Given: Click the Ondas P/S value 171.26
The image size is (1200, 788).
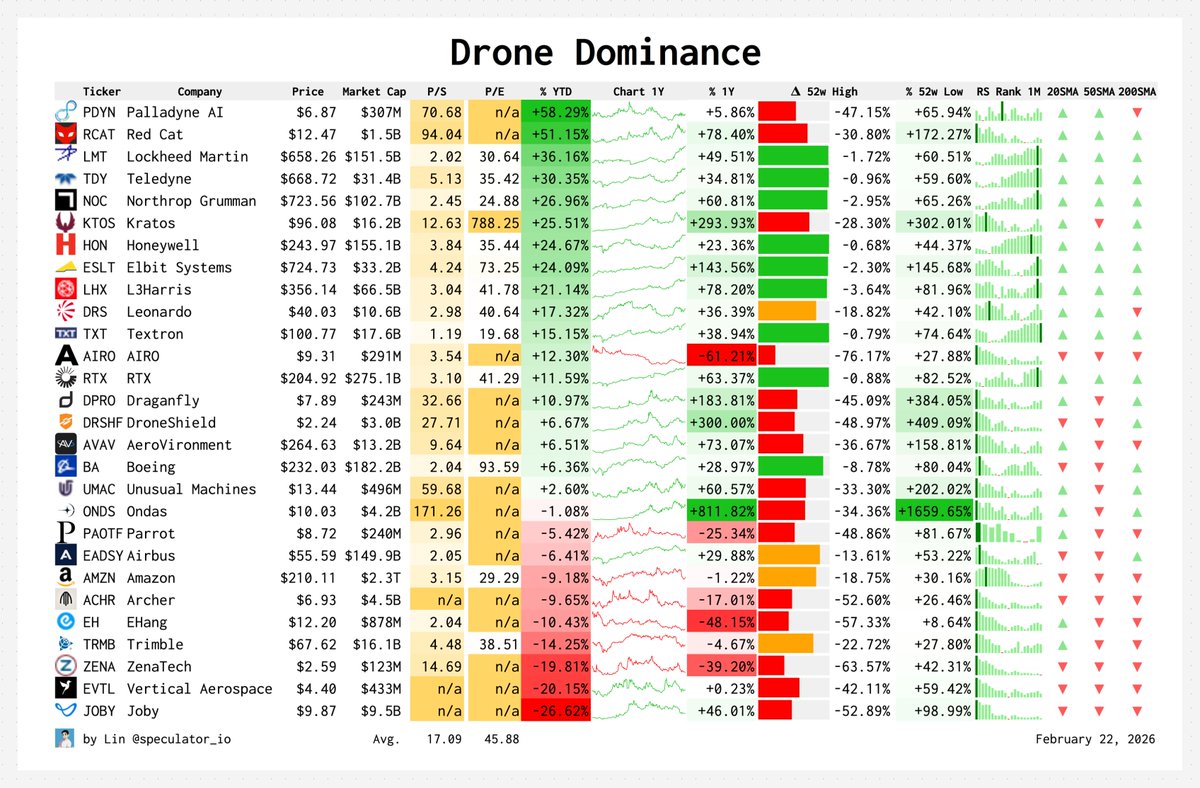Looking at the screenshot, I should click(x=437, y=511).
